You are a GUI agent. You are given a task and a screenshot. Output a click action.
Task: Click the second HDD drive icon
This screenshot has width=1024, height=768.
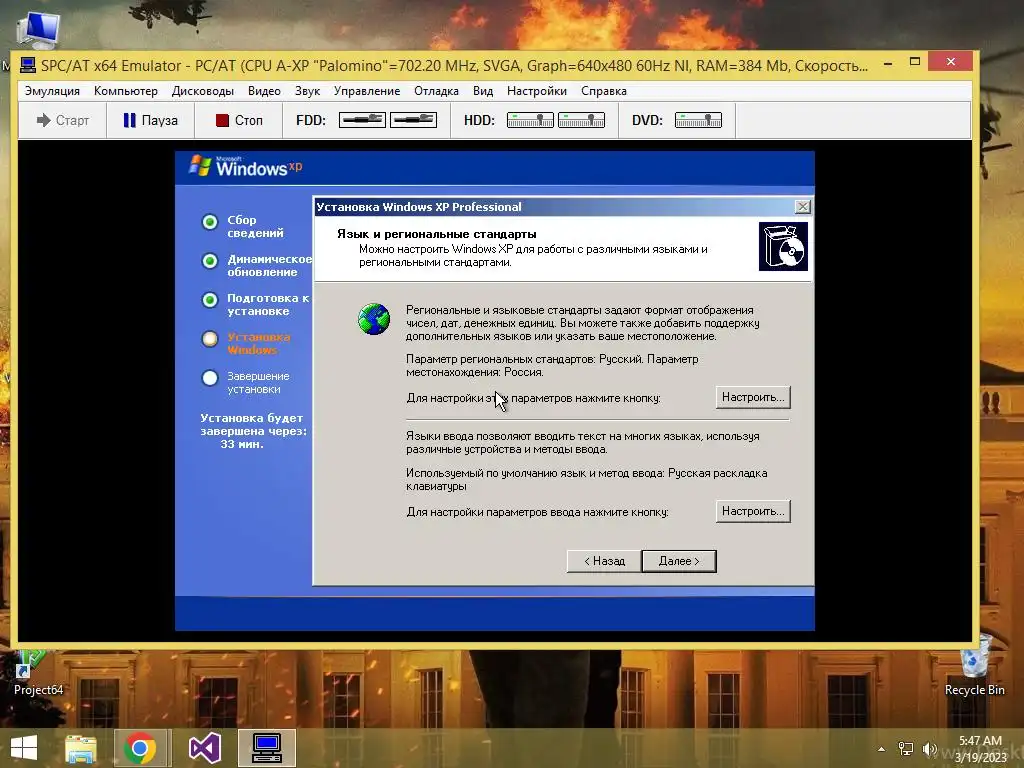(581, 120)
